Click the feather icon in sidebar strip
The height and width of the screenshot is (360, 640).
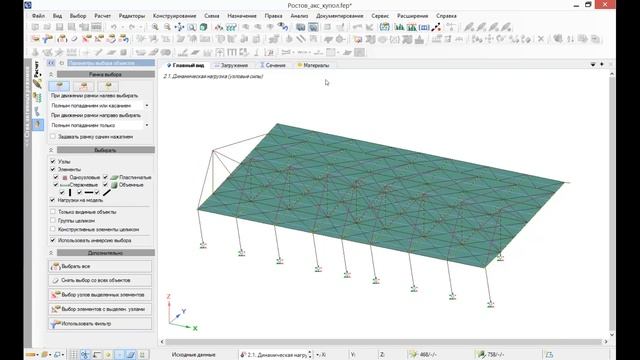[38, 84]
